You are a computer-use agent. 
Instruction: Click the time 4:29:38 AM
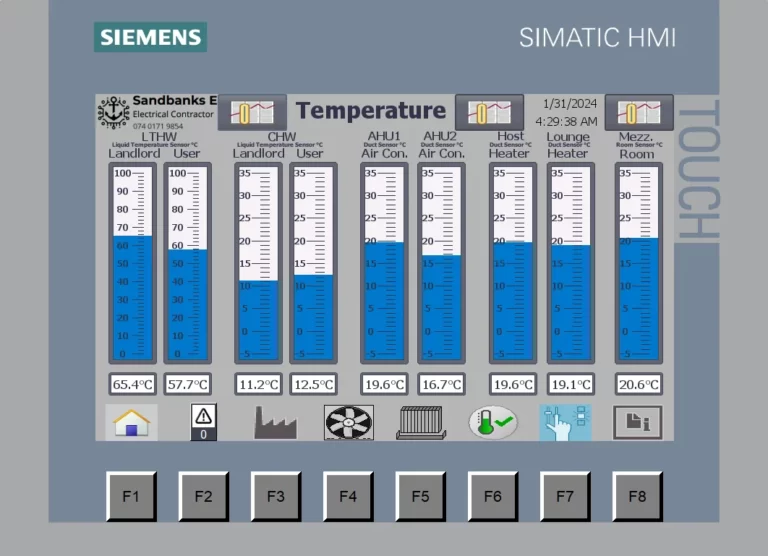coord(566,121)
